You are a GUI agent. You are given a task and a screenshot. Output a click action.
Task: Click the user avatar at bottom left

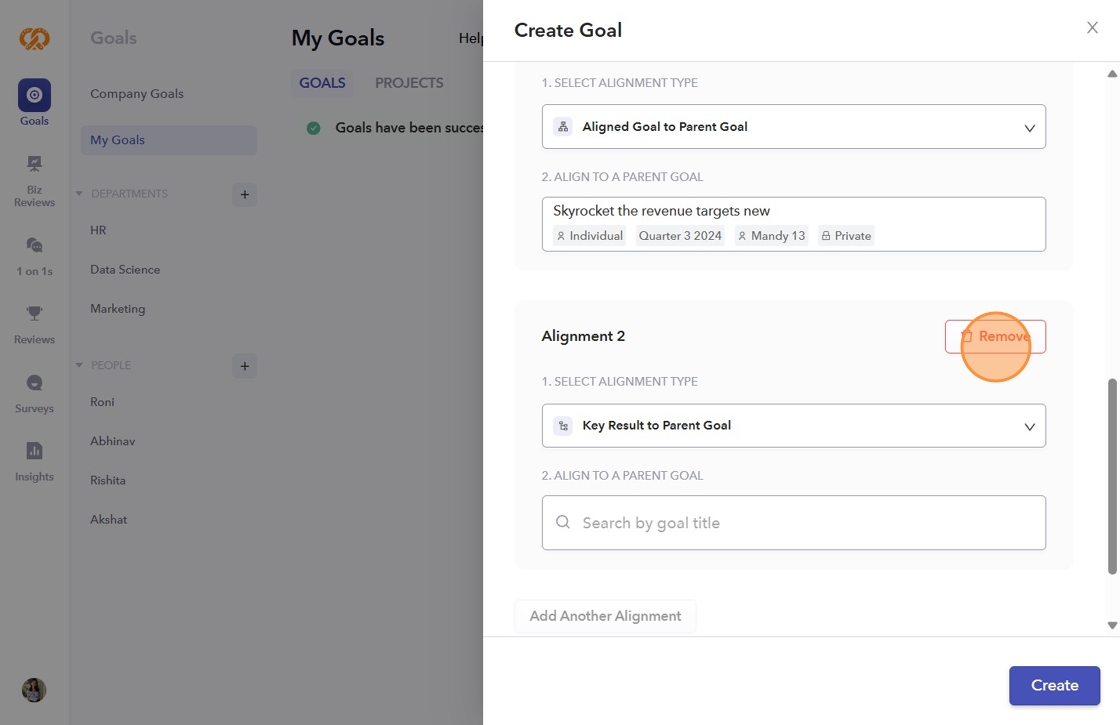click(34, 690)
